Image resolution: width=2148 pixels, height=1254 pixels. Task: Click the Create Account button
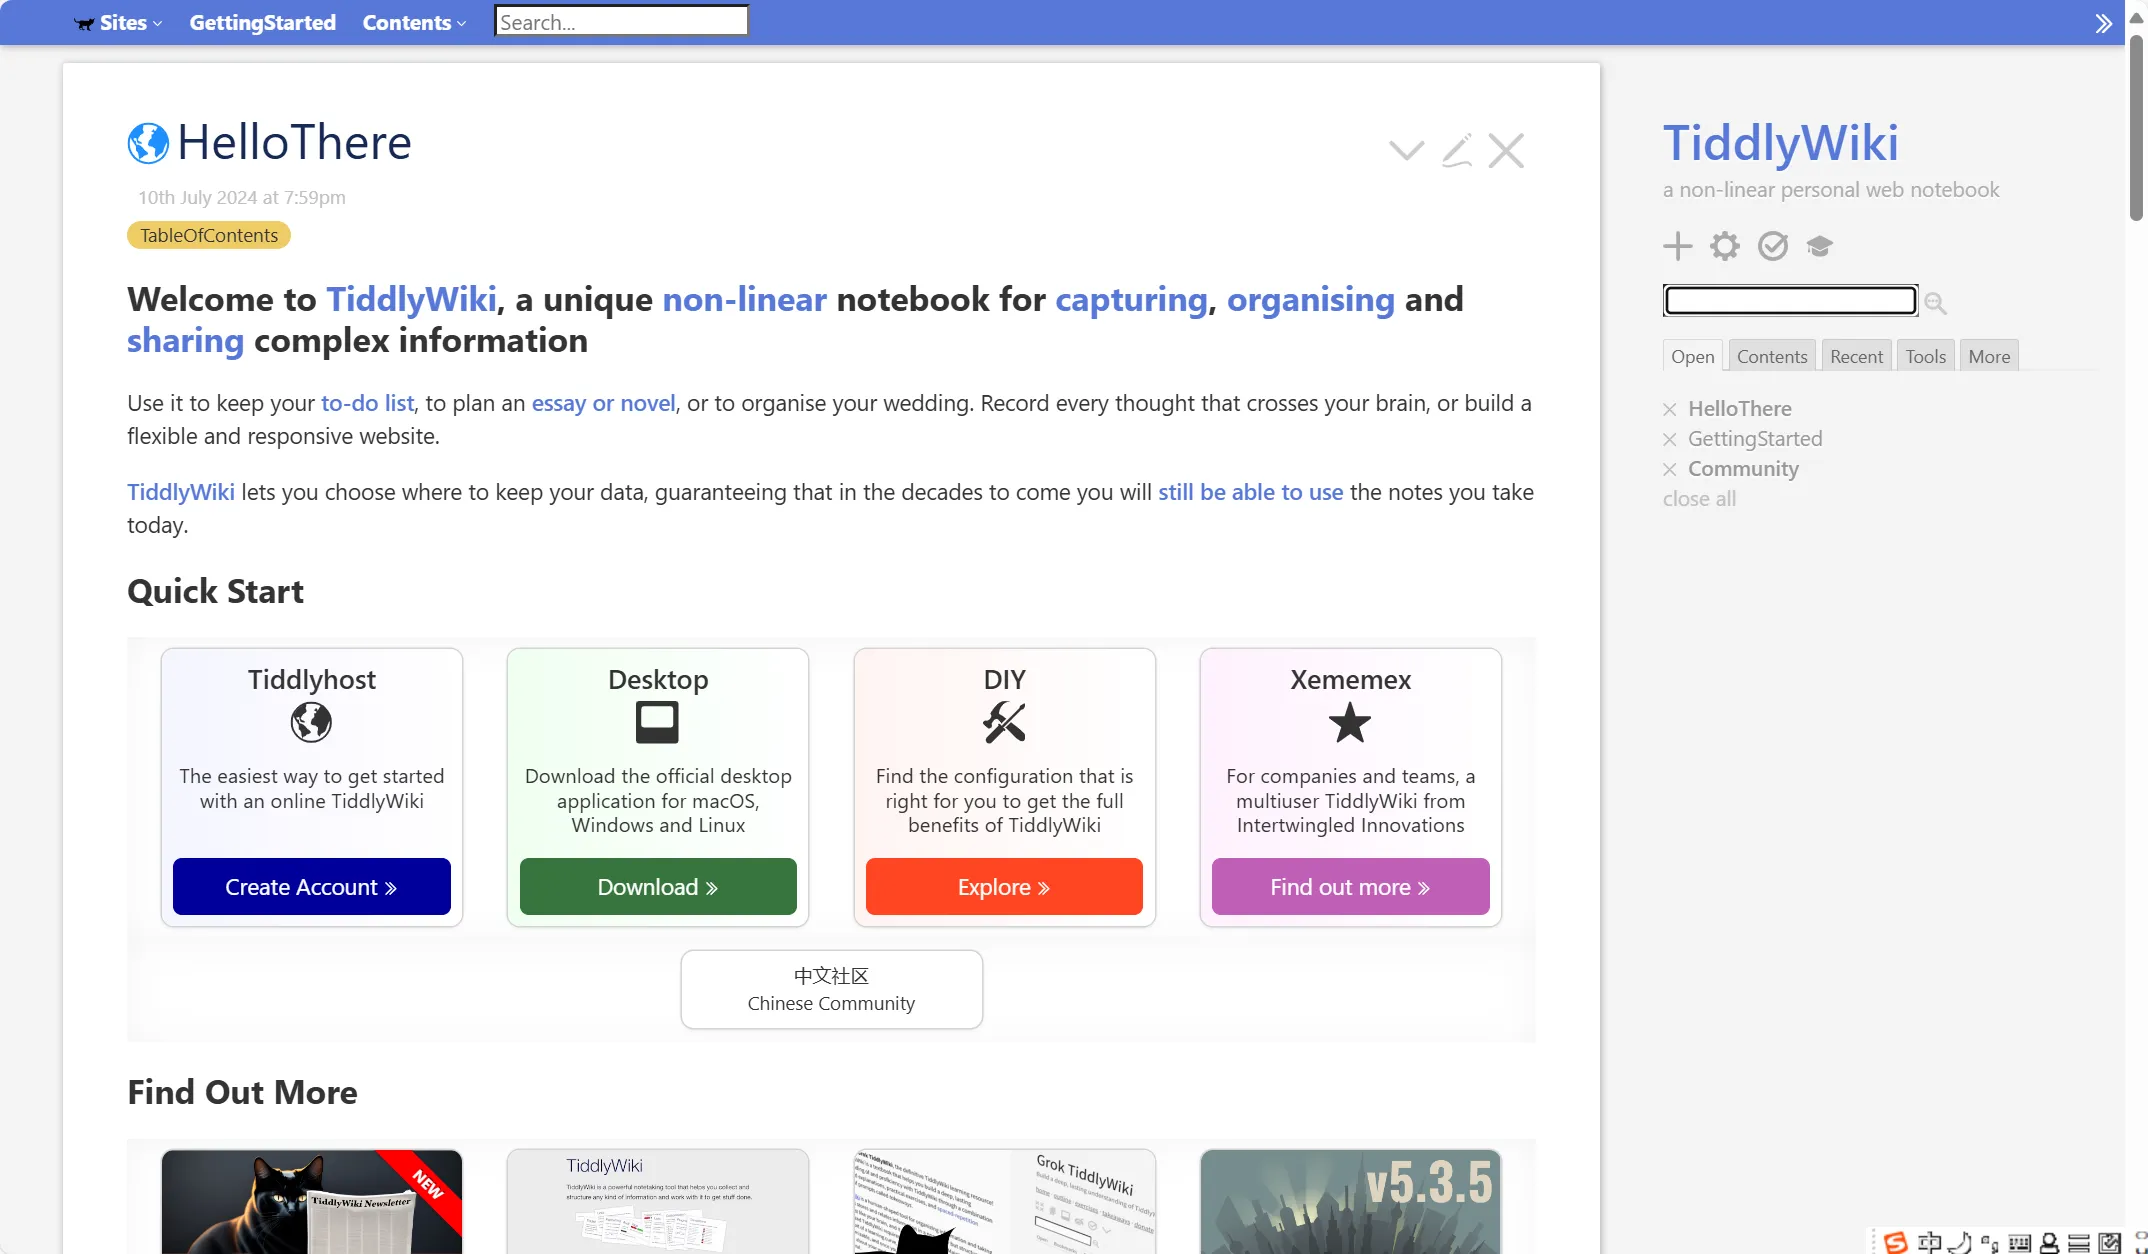[311, 886]
